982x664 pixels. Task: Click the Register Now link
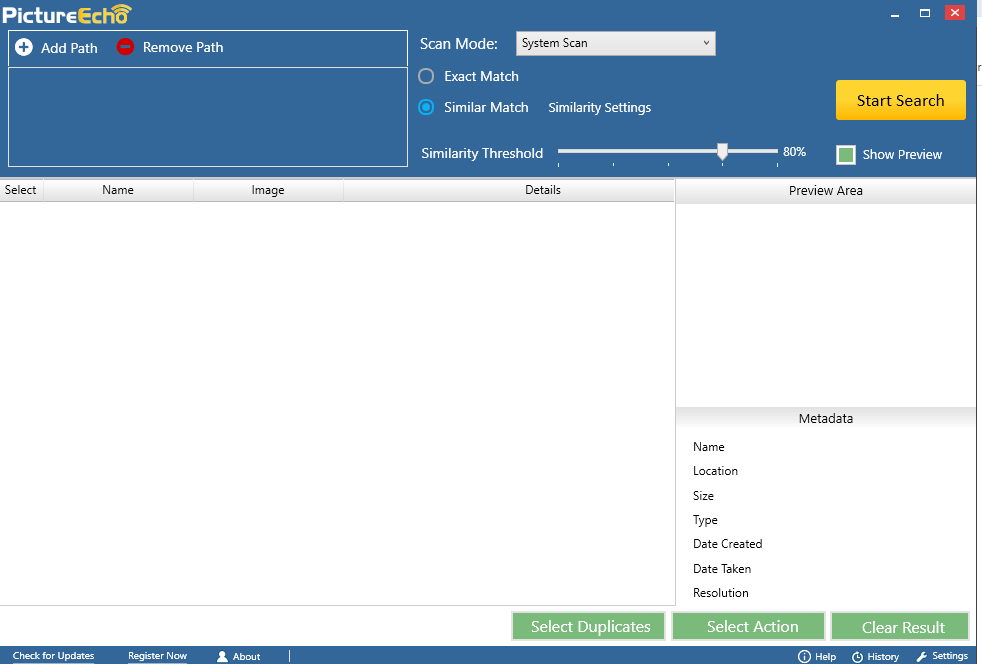coord(157,656)
